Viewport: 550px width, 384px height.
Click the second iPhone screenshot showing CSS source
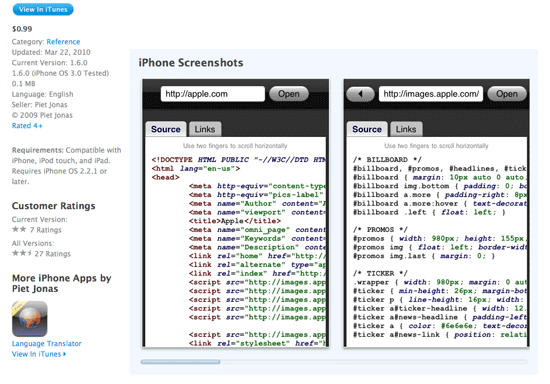(437, 213)
